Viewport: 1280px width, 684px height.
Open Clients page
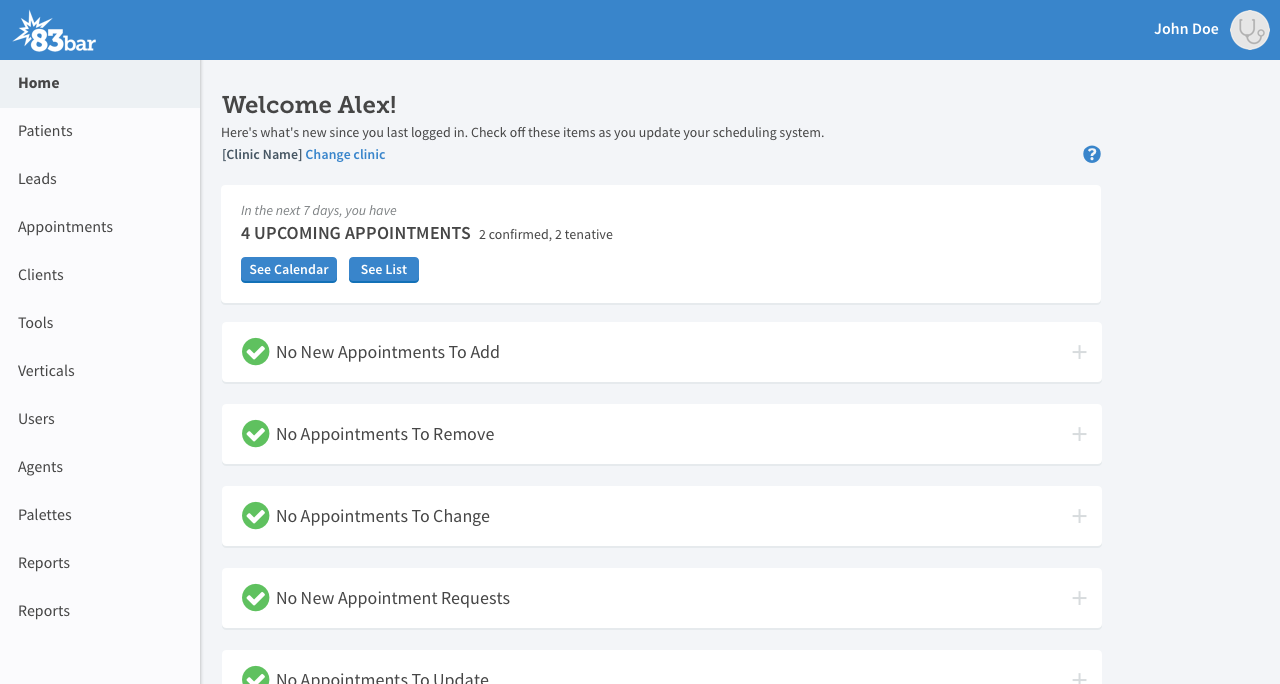coord(100,275)
